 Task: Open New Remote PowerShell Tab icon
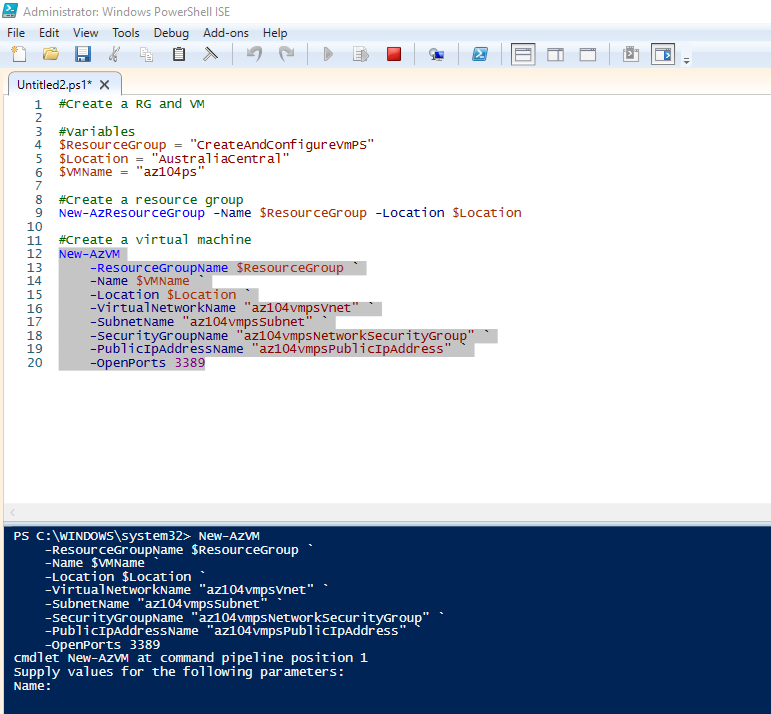click(x=436, y=54)
